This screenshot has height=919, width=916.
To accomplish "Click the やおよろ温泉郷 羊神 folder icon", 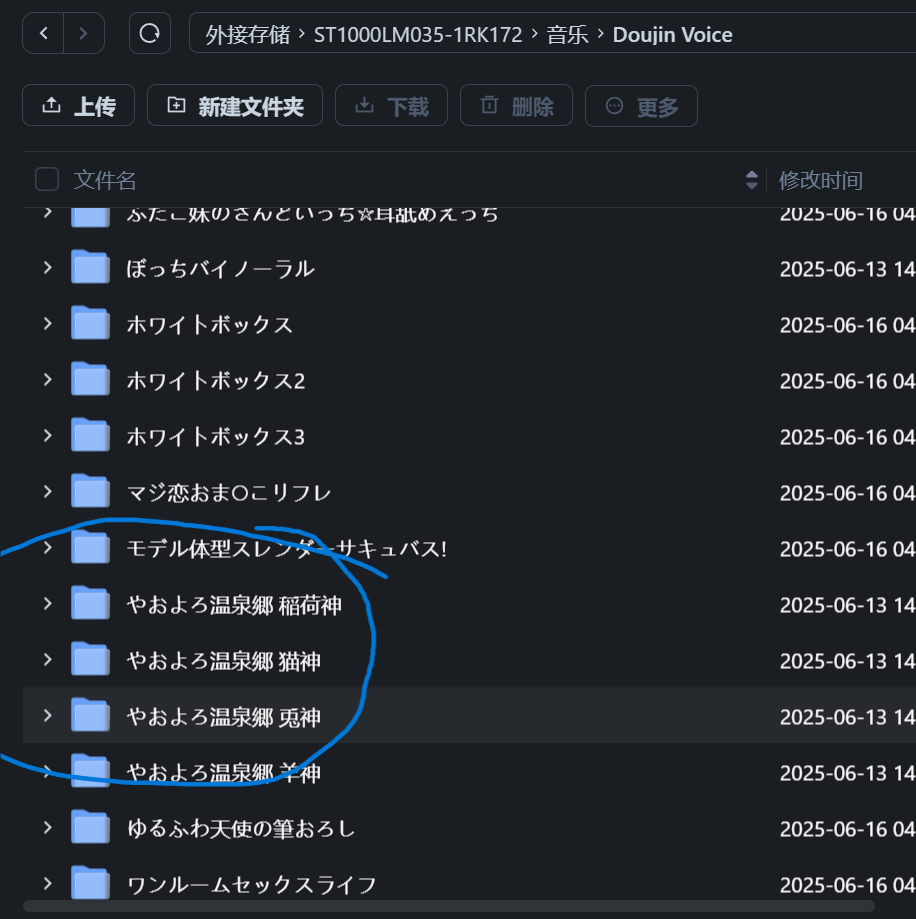I will [x=90, y=771].
